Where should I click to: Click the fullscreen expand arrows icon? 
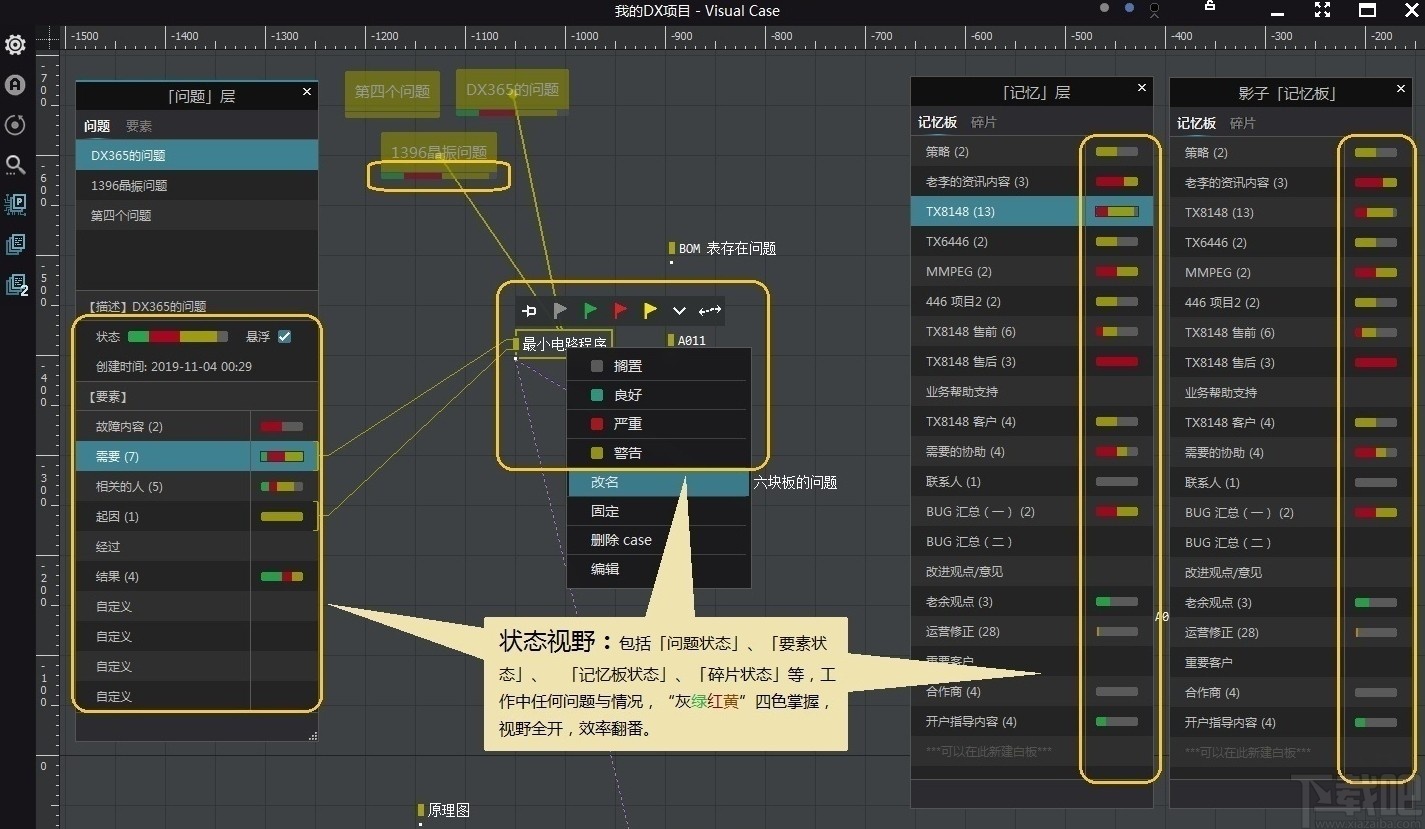point(1322,10)
